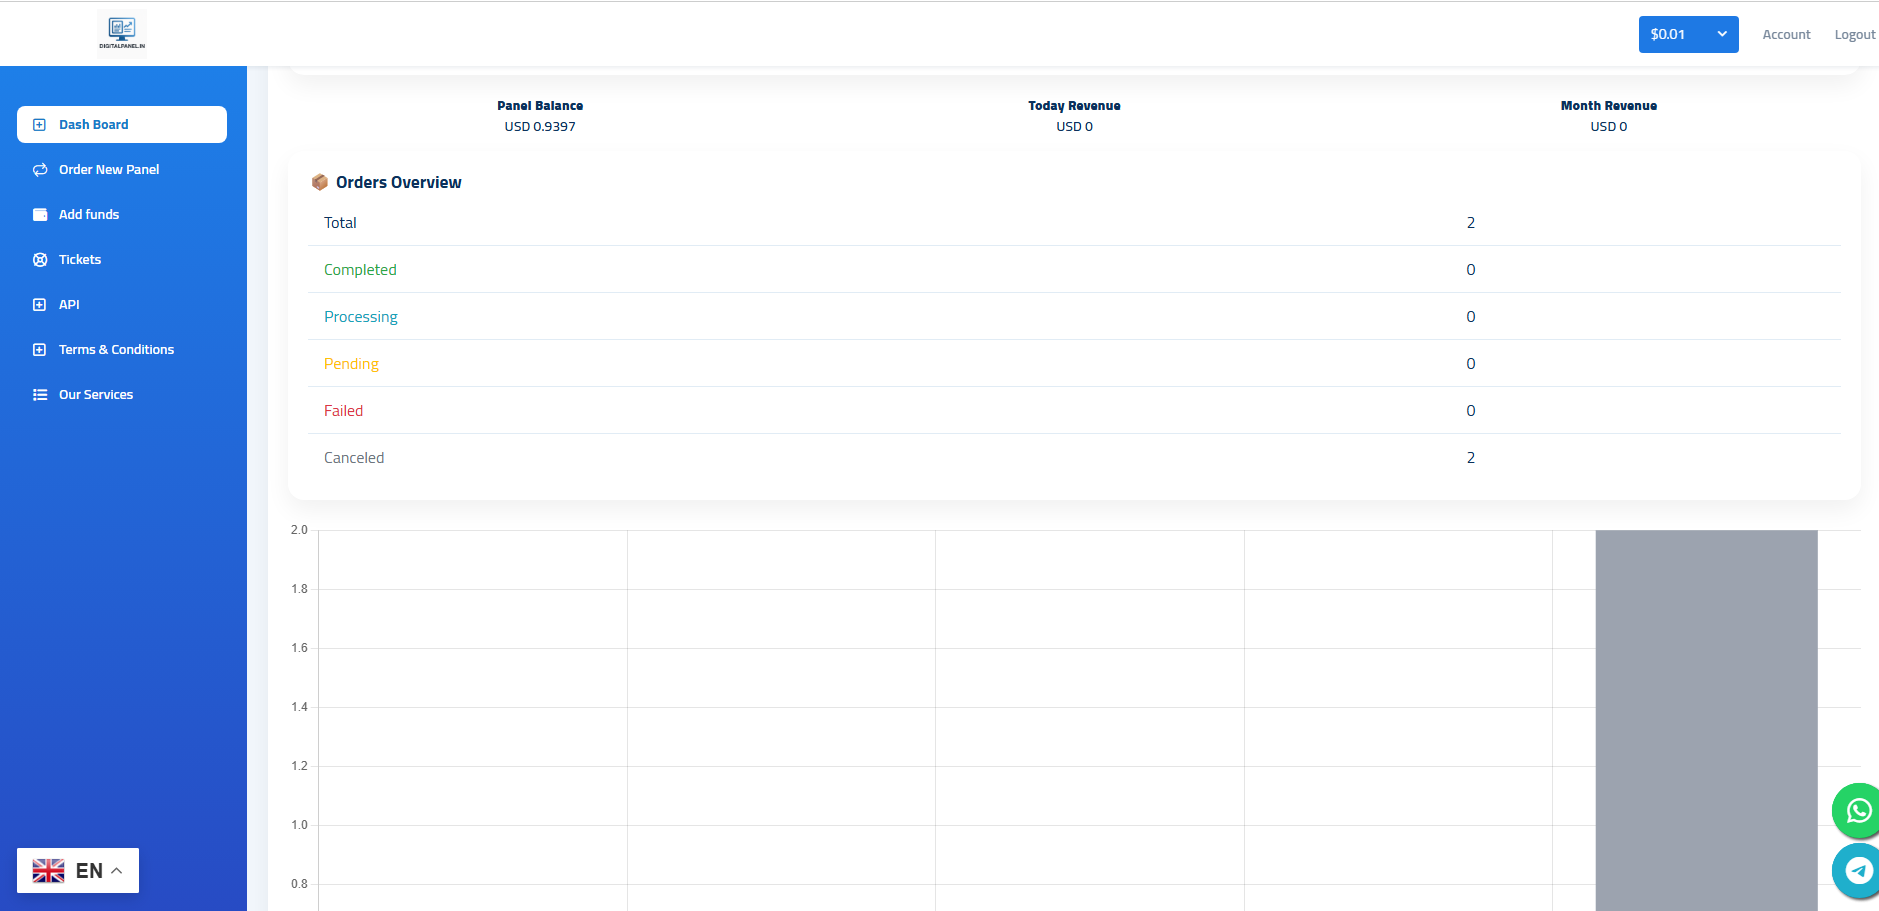The width and height of the screenshot is (1879, 911).
Task: Click the Our Services list icon
Action: pos(40,395)
